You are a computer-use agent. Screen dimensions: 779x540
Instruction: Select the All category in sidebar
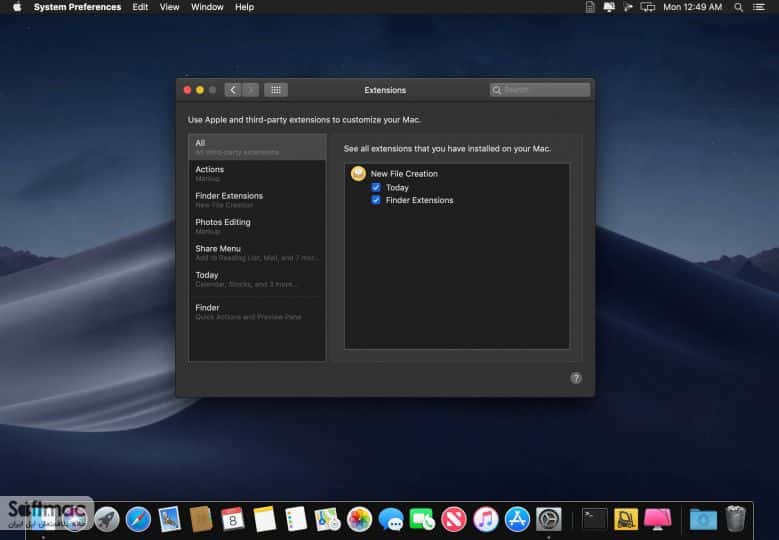pos(257,147)
